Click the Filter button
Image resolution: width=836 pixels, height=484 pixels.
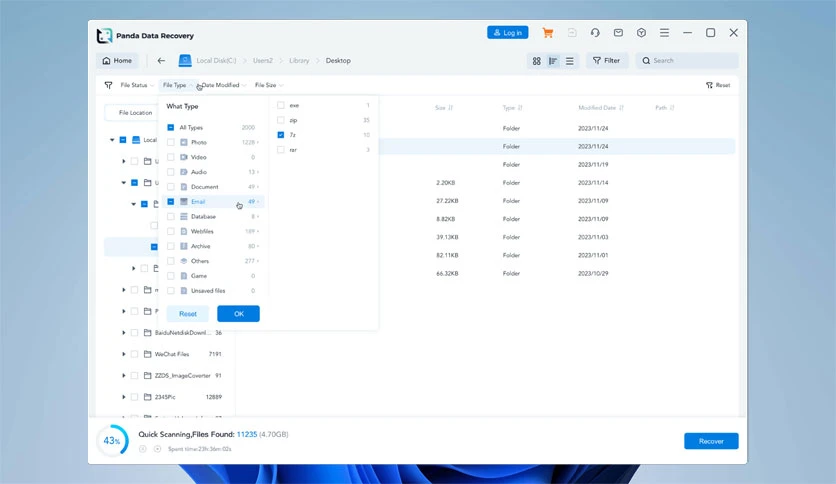607,61
